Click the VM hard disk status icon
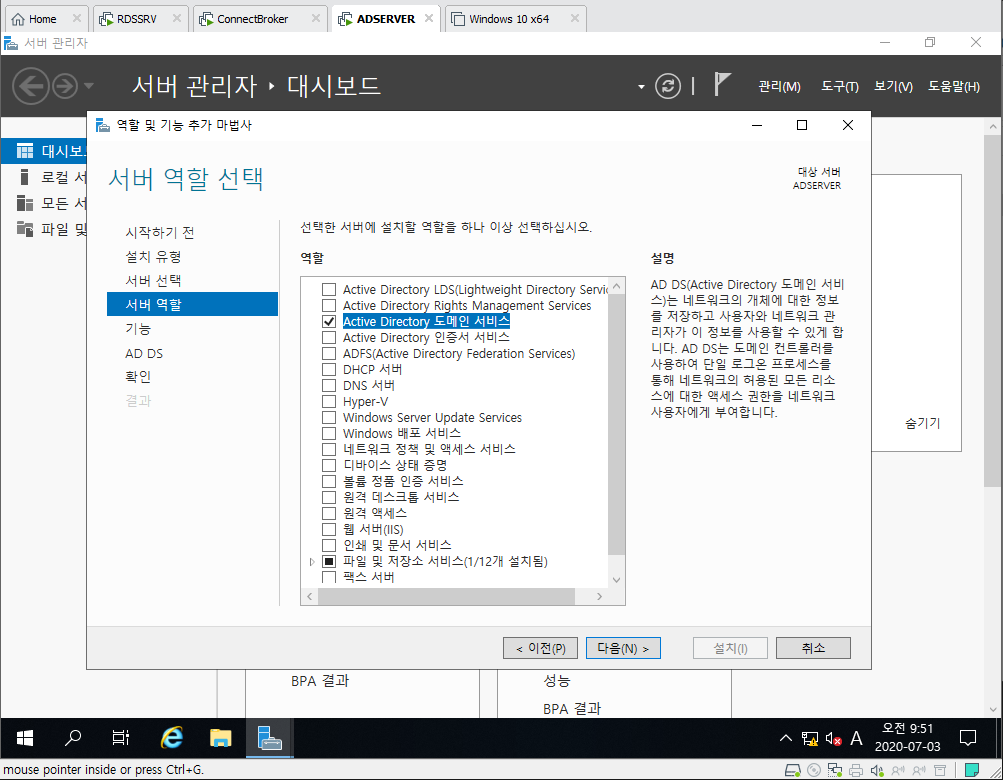 pyautogui.click(x=793, y=770)
